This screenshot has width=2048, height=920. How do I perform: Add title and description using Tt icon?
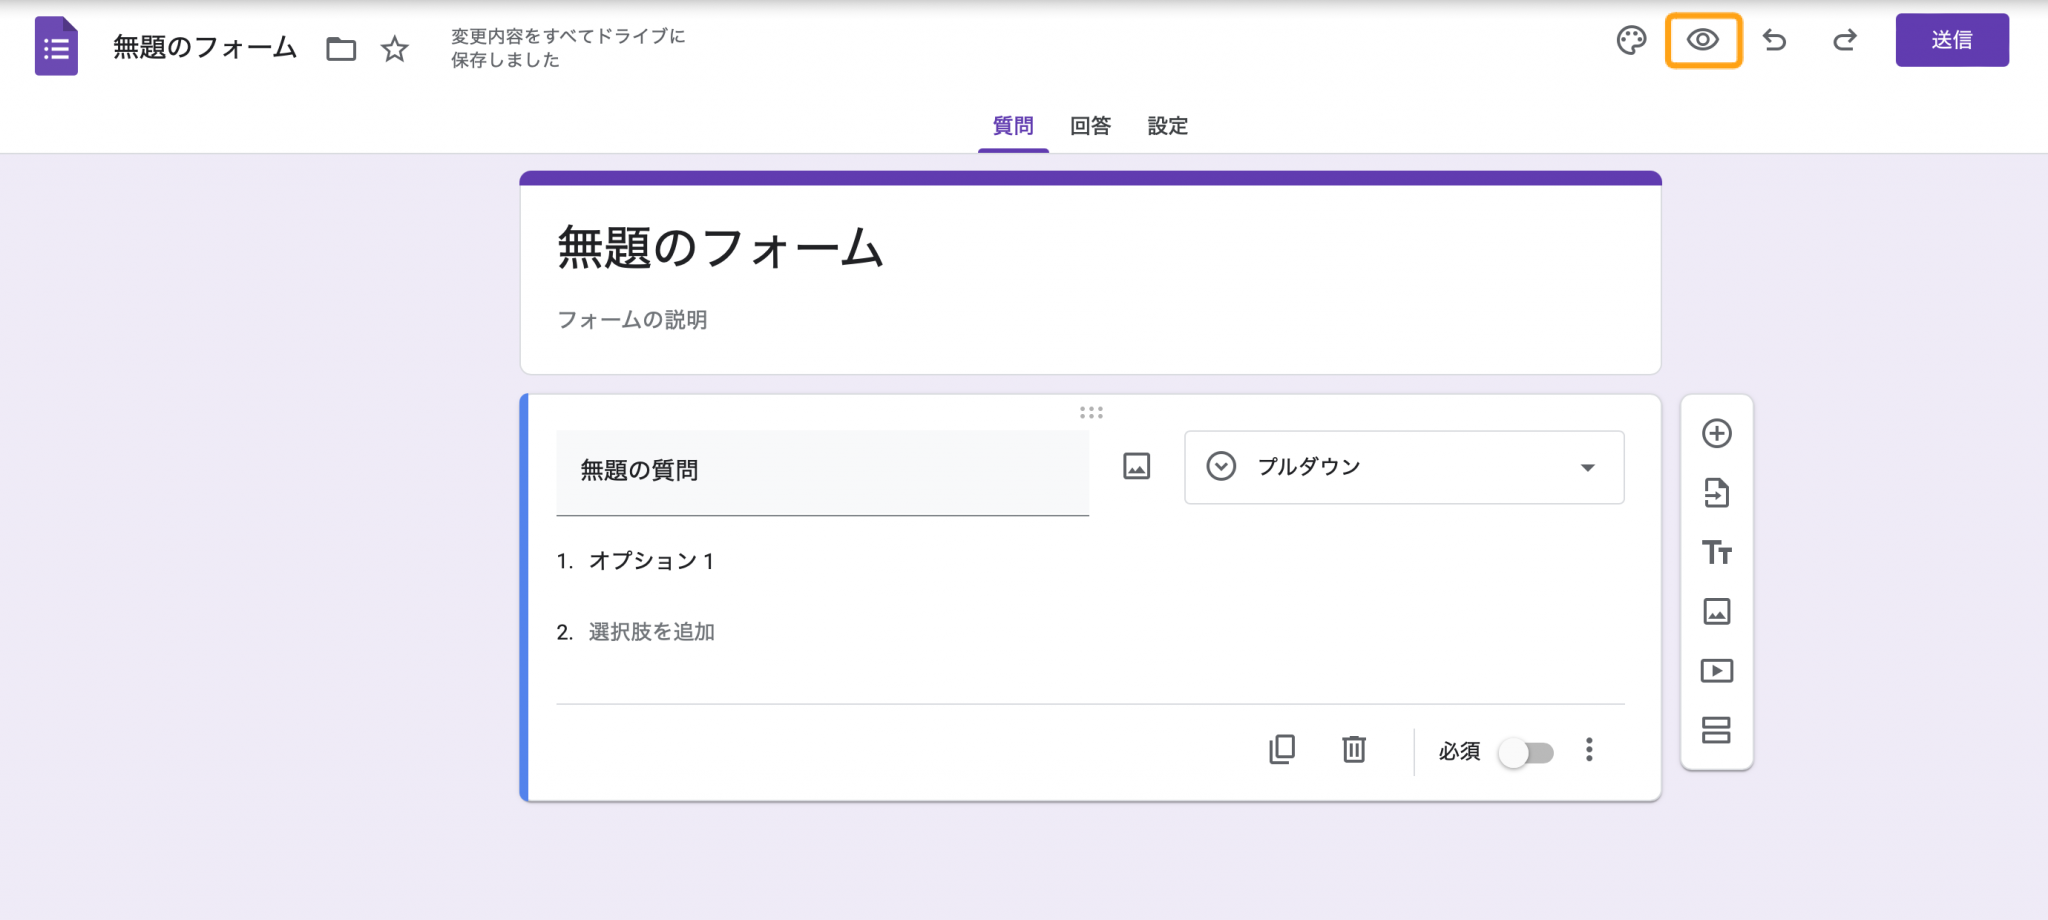[1718, 553]
